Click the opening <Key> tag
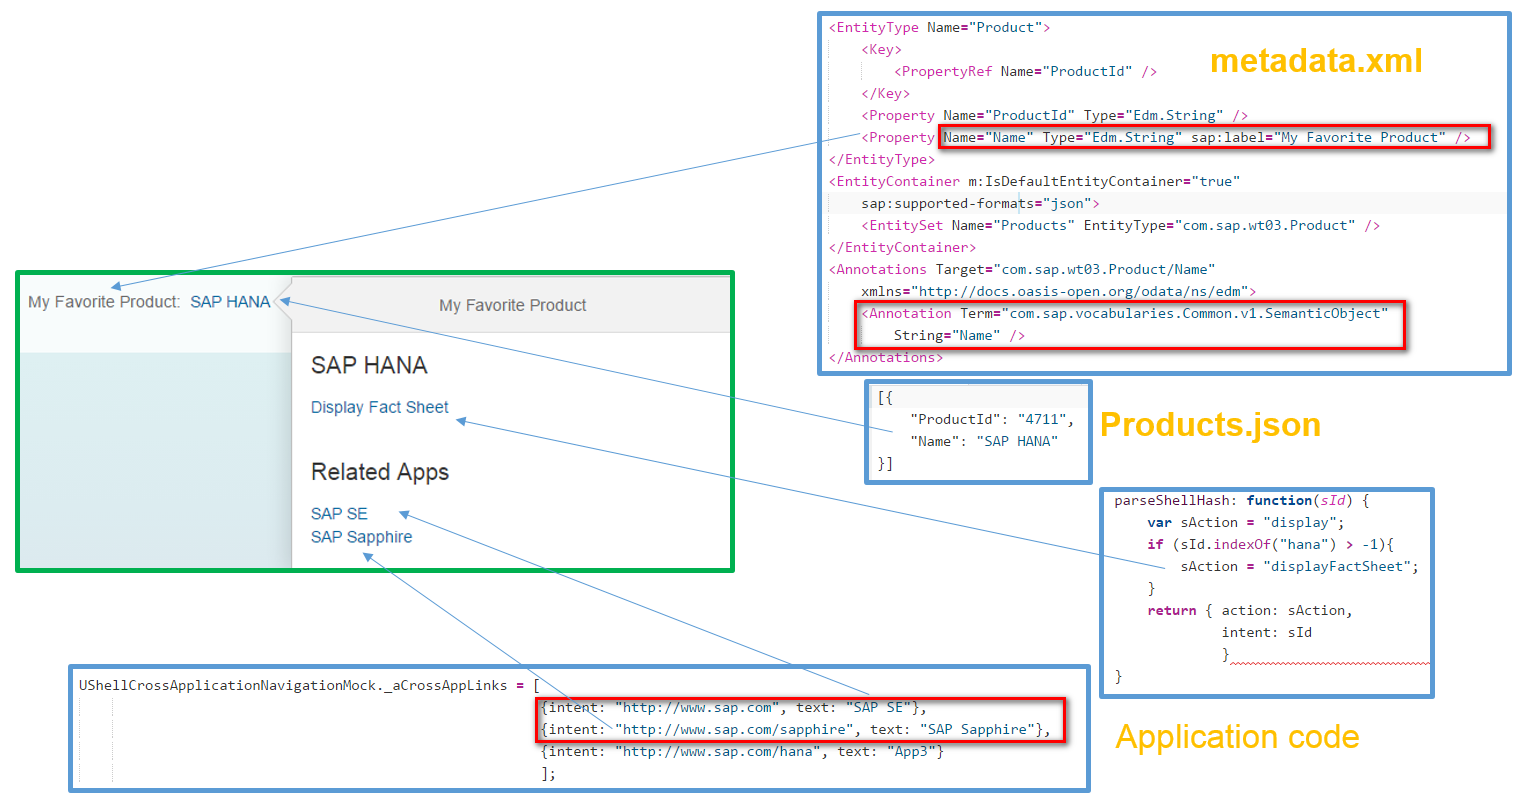1519x803 pixels. 881,50
